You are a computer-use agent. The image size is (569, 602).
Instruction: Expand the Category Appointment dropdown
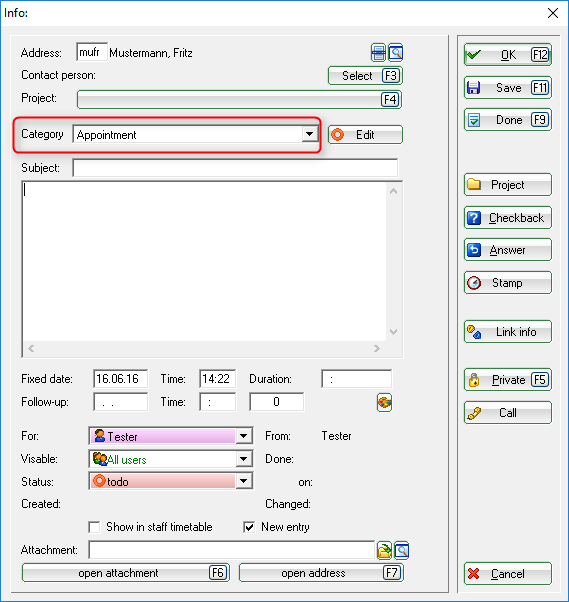(309, 134)
